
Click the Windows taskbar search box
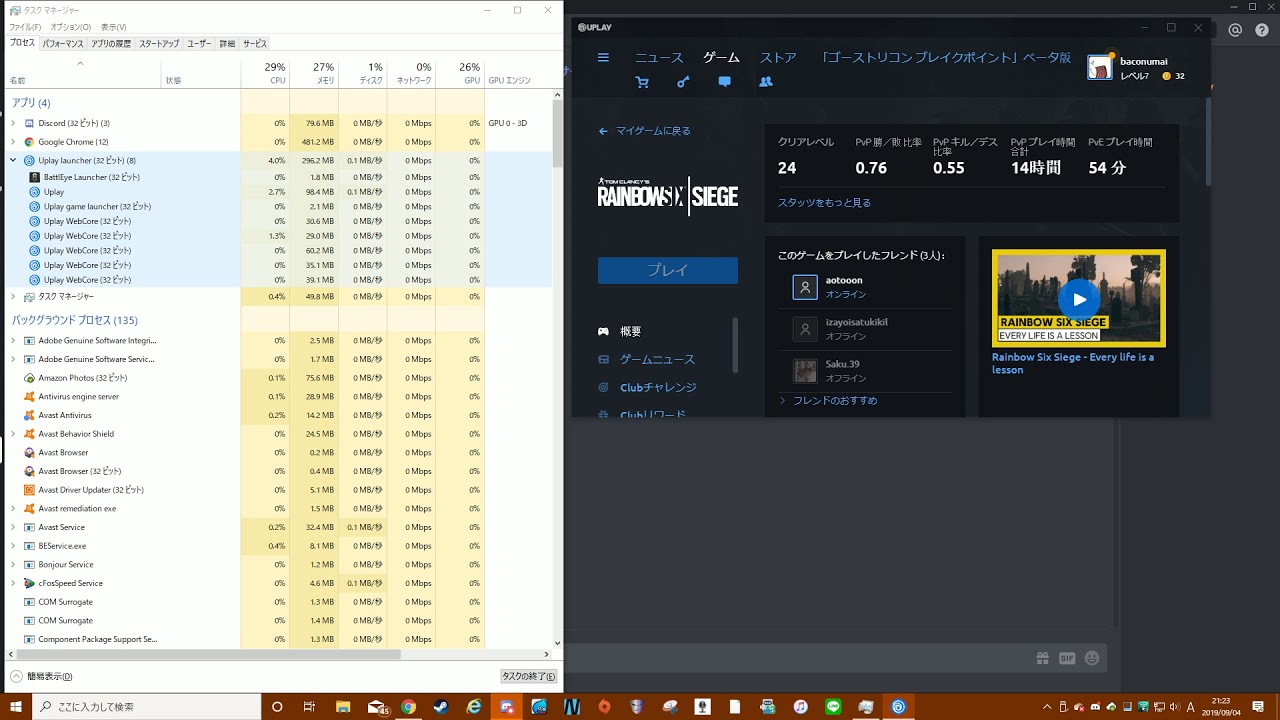pyautogui.click(x=146, y=706)
